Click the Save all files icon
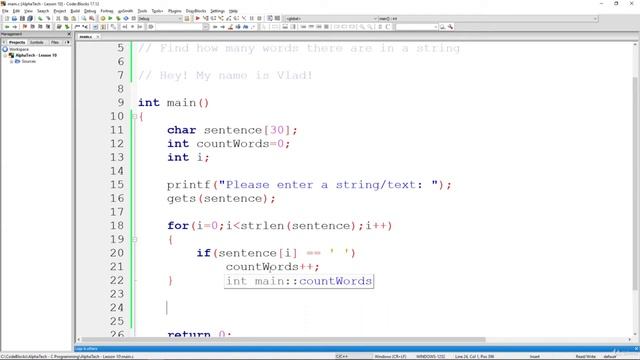Viewport: 640px width, 360px height. click(x=30, y=18)
